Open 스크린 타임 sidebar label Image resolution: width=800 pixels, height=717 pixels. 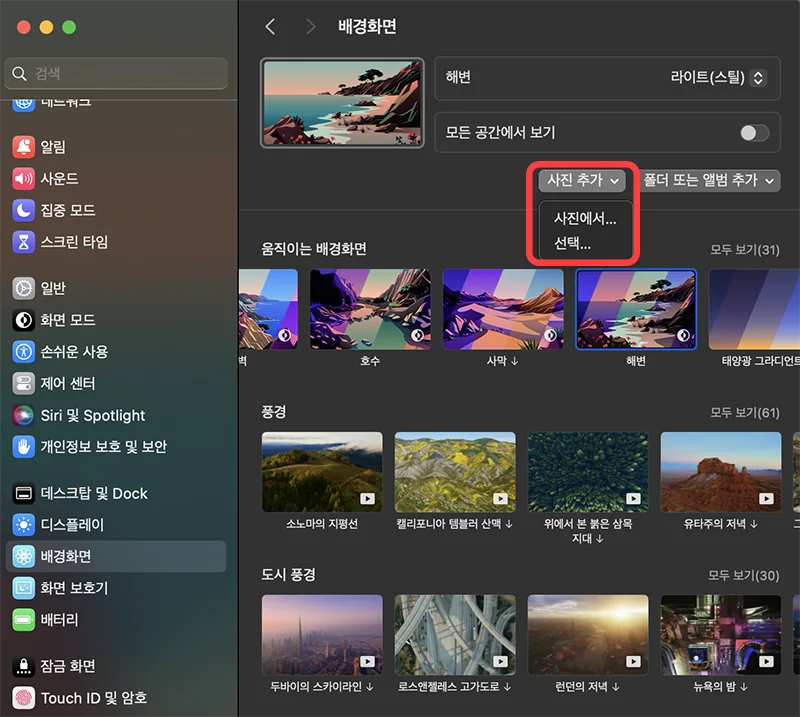coord(74,242)
